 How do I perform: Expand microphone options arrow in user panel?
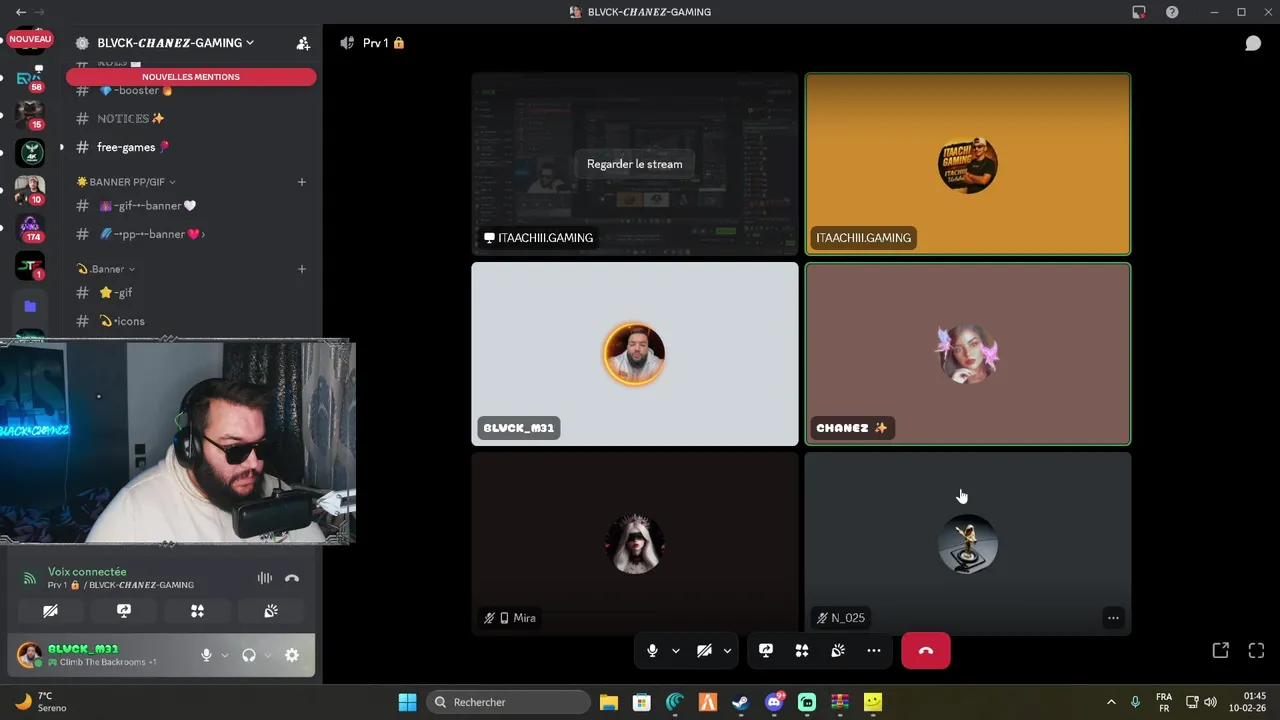coord(224,656)
